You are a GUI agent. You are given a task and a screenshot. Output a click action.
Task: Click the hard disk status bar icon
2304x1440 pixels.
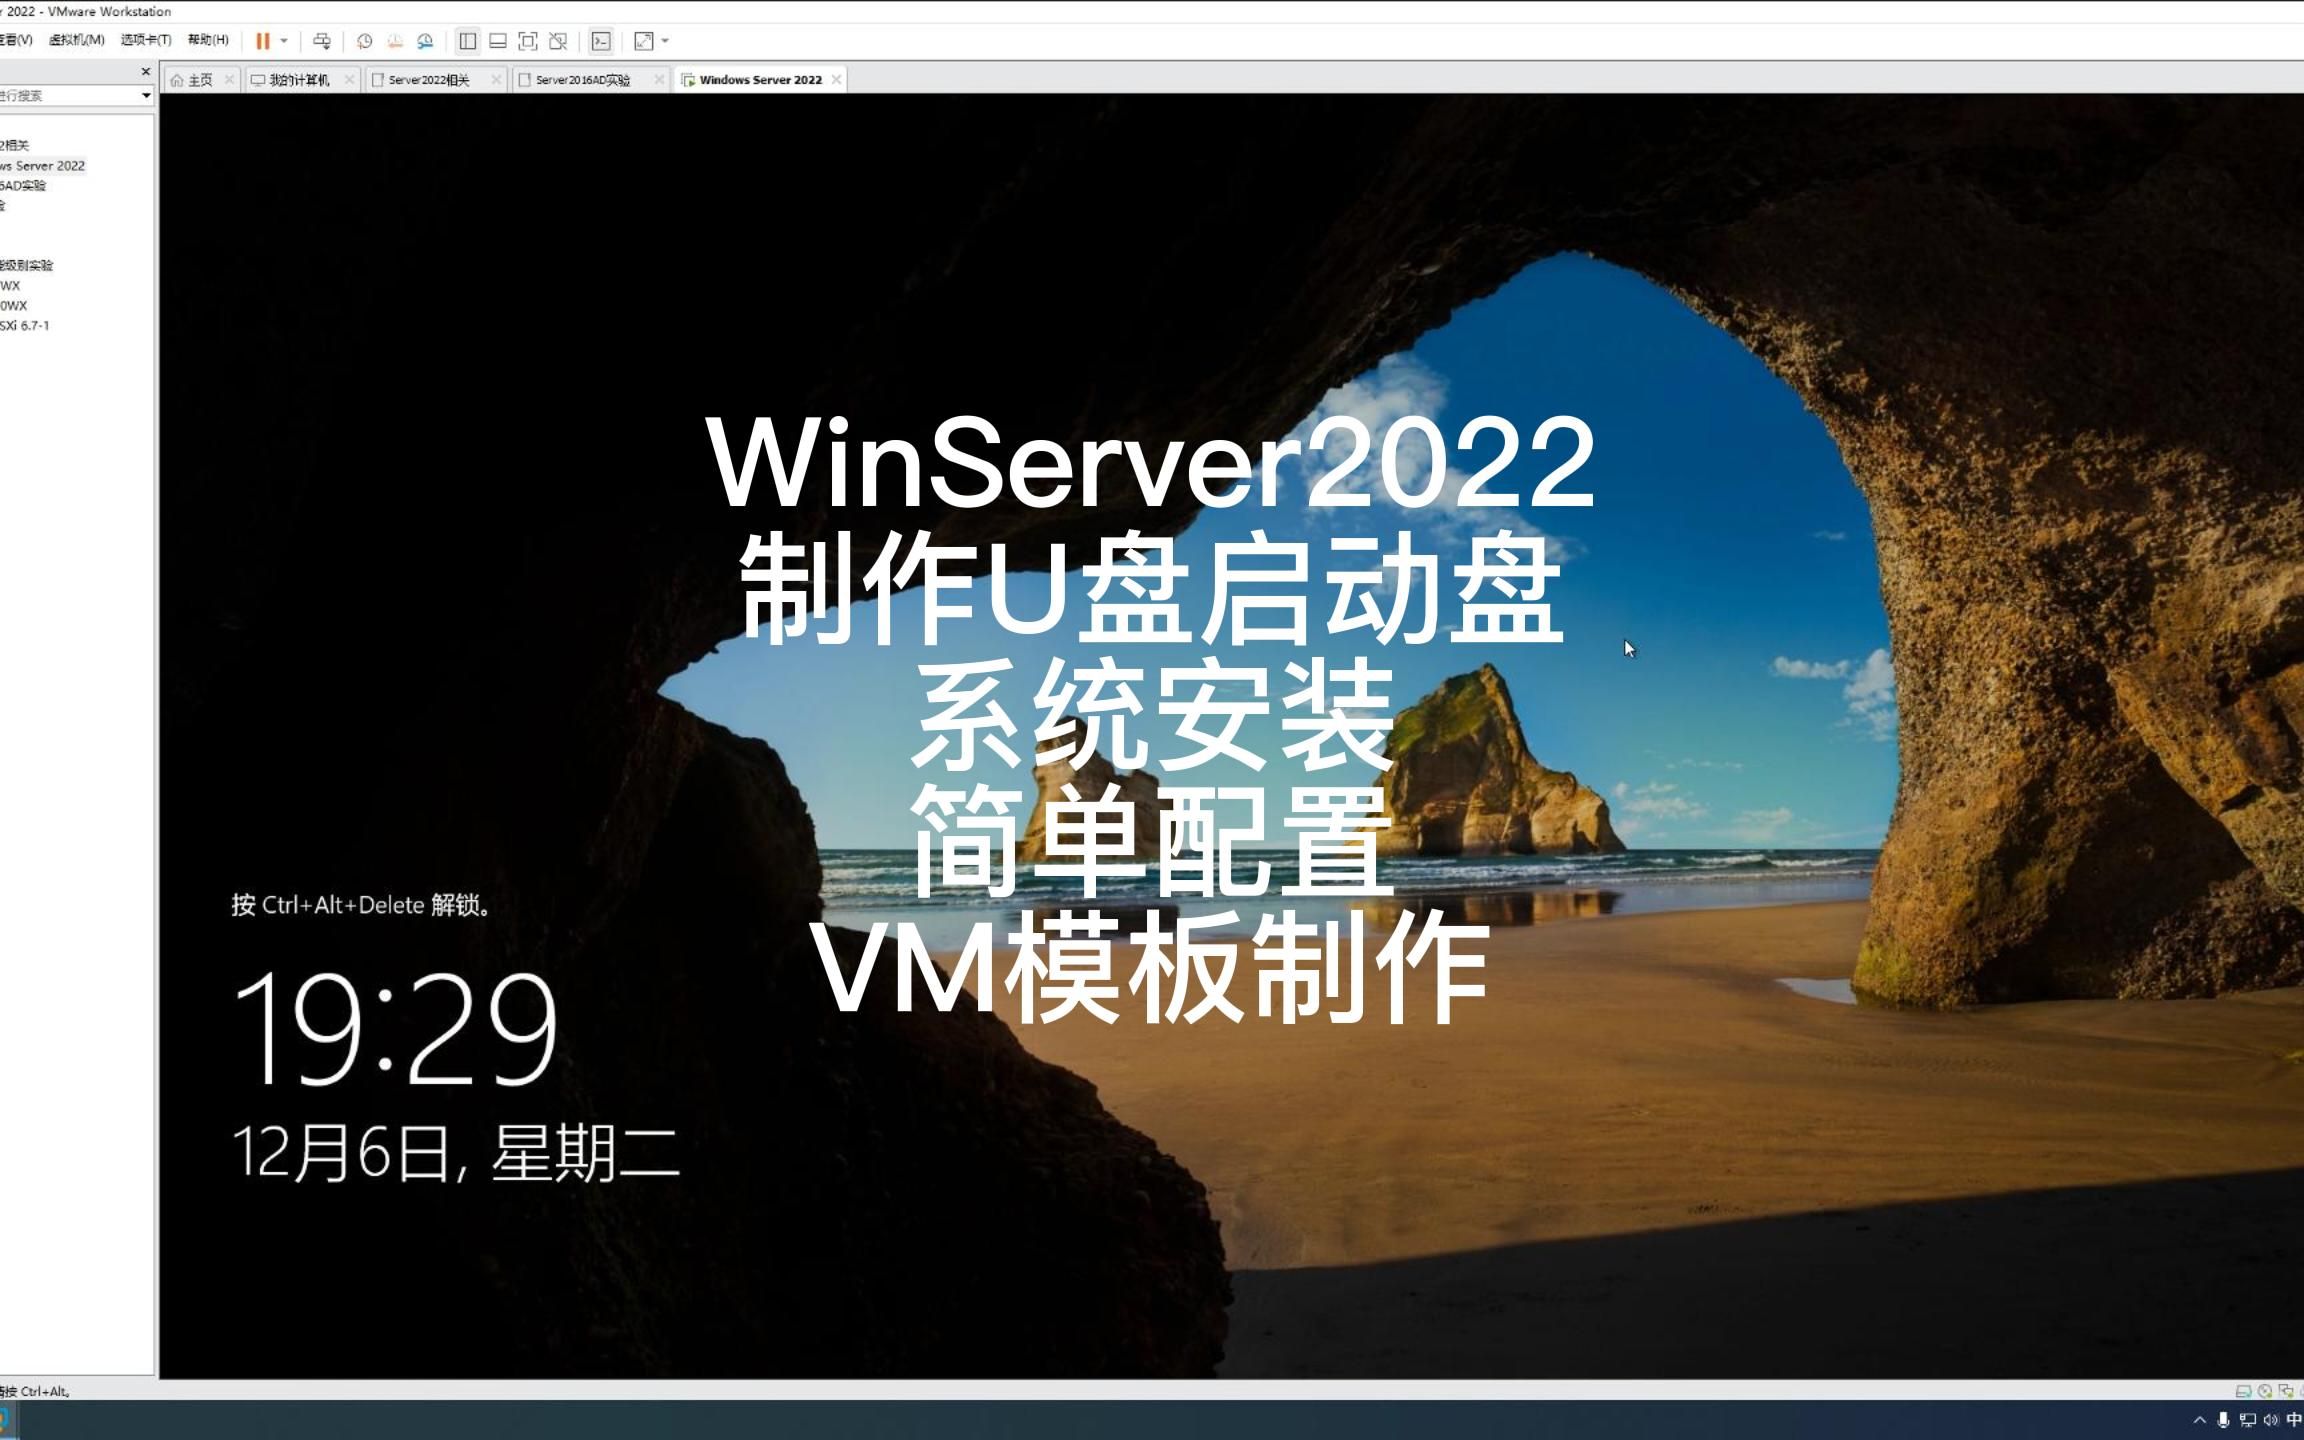click(x=2243, y=1391)
